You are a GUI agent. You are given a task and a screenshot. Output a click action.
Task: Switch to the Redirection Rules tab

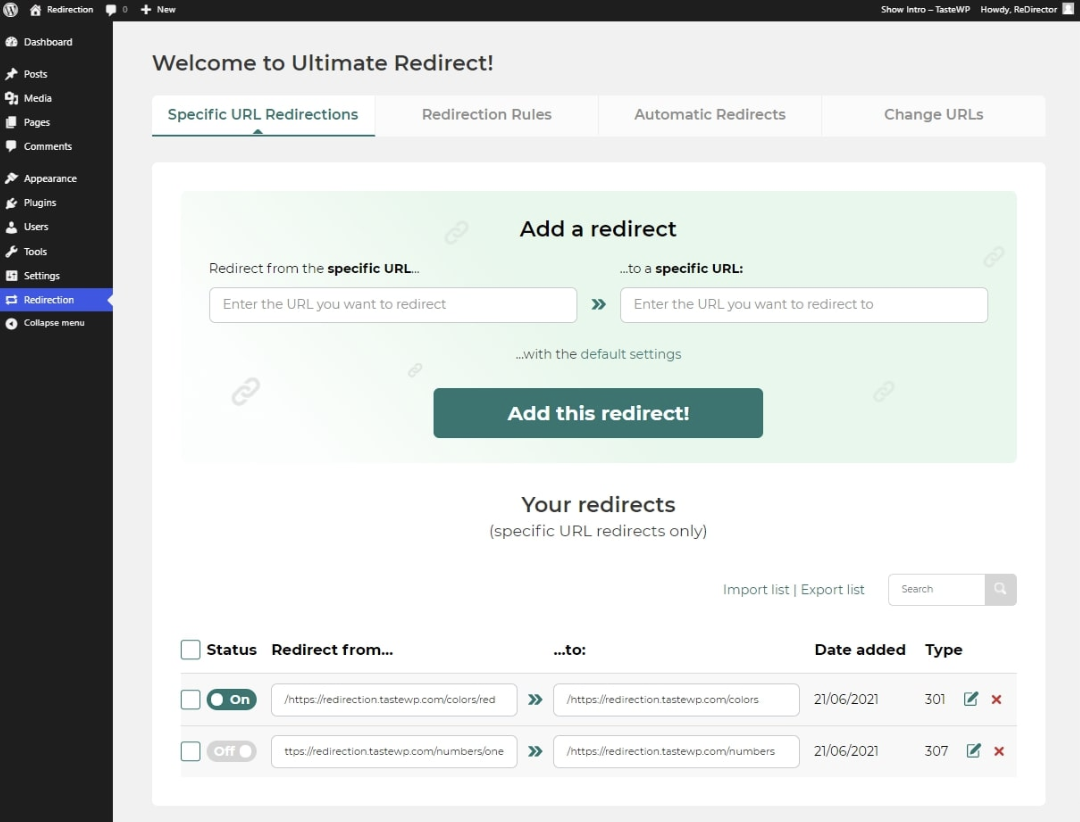coord(486,114)
